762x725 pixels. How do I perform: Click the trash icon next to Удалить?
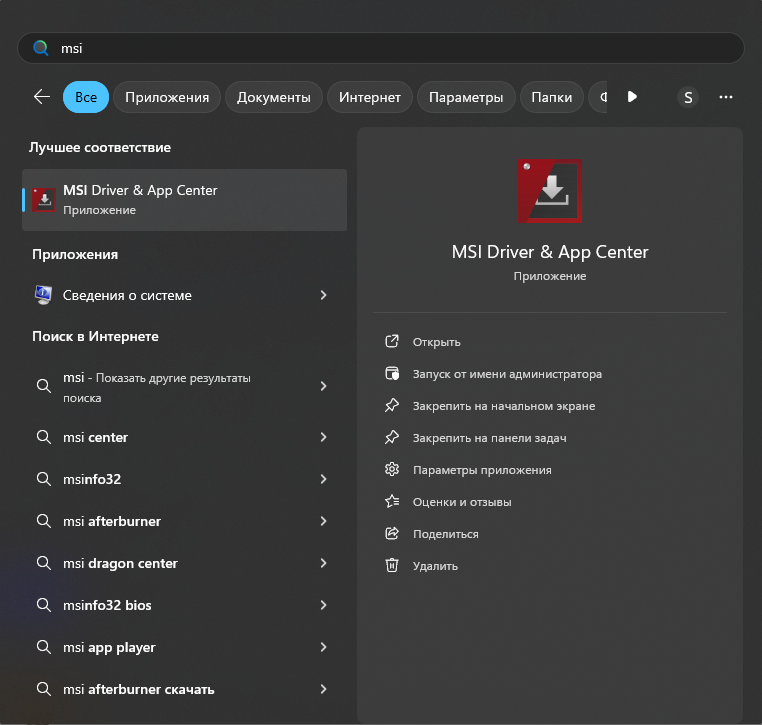coord(392,566)
